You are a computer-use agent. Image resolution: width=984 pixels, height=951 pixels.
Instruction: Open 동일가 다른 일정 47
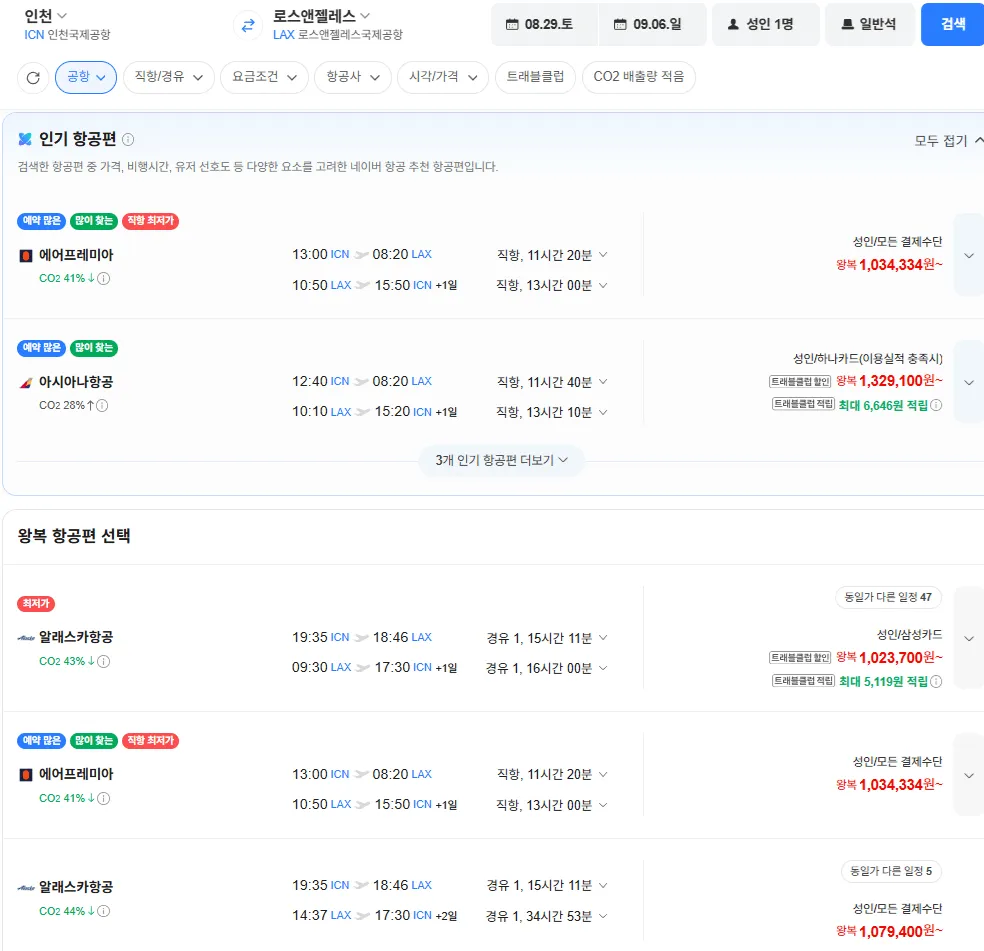[888, 597]
